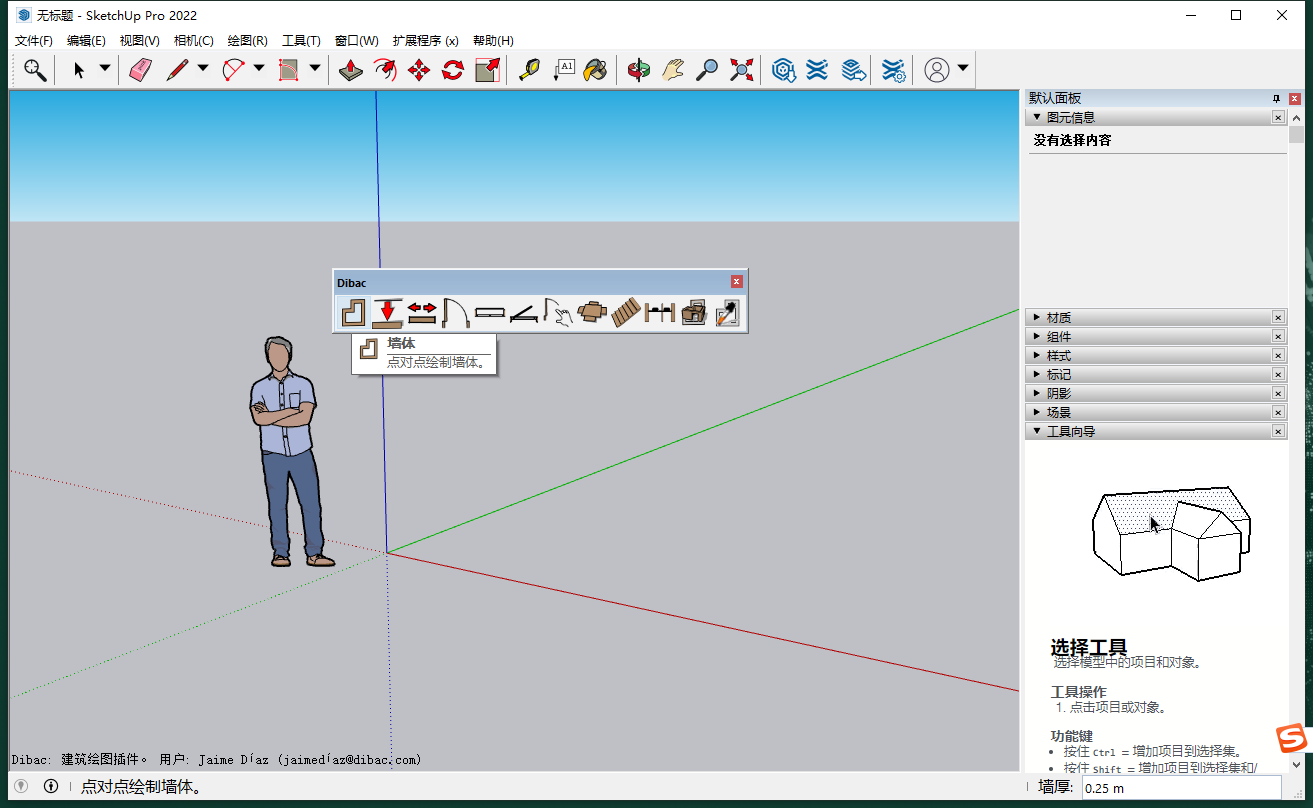Close the Dibac floating toolbar
The width and height of the screenshot is (1313, 808).
click(737, 282)
